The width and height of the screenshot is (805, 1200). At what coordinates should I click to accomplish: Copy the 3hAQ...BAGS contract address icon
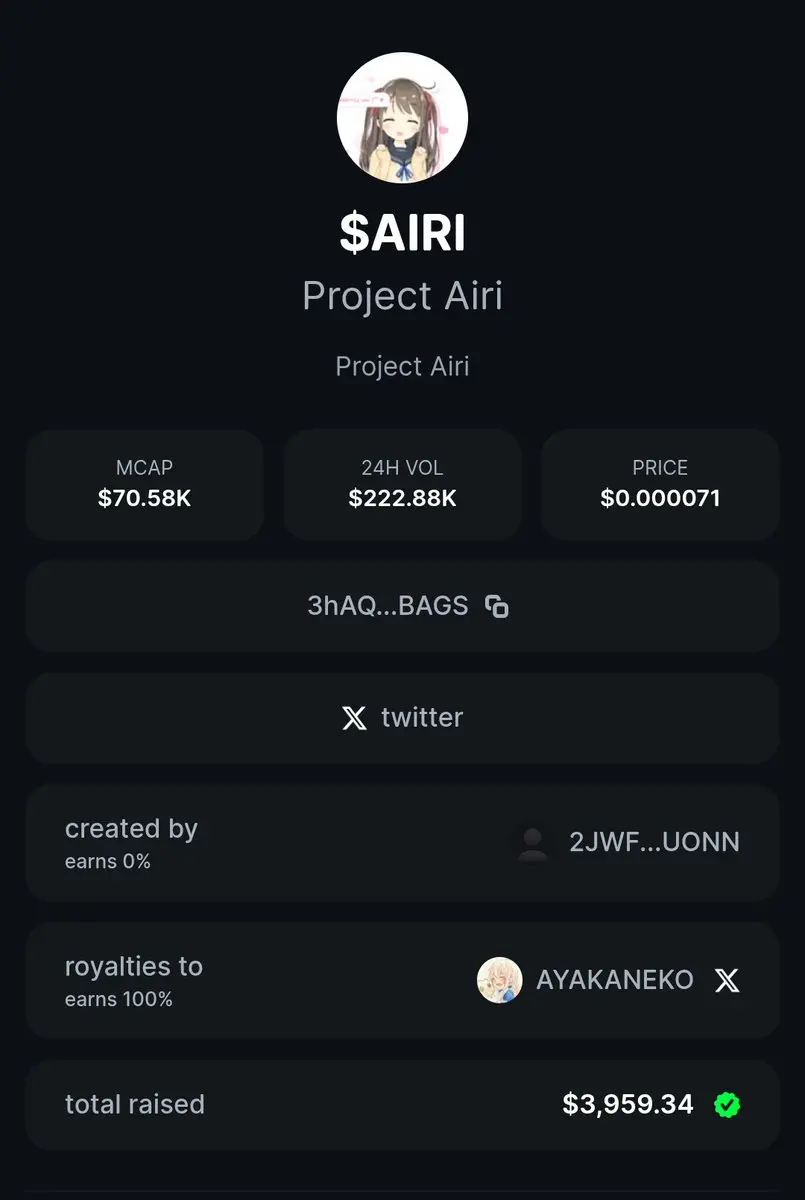click(x=497, y=606)
